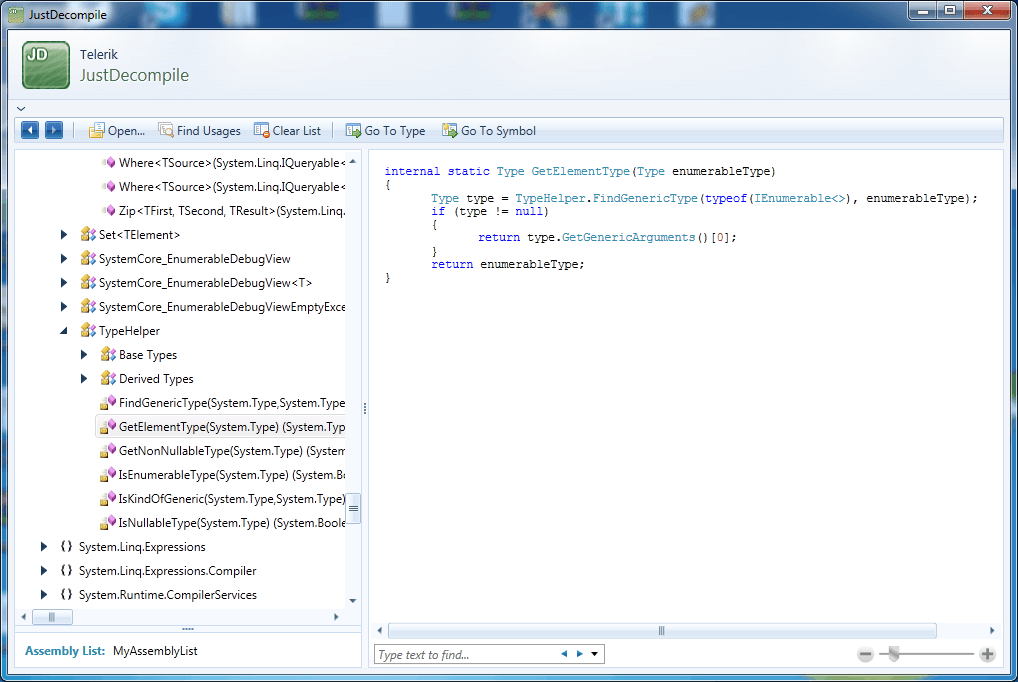Expand the Derived Types node
This screenshot has height=682, width=1018.
(84, 379)
